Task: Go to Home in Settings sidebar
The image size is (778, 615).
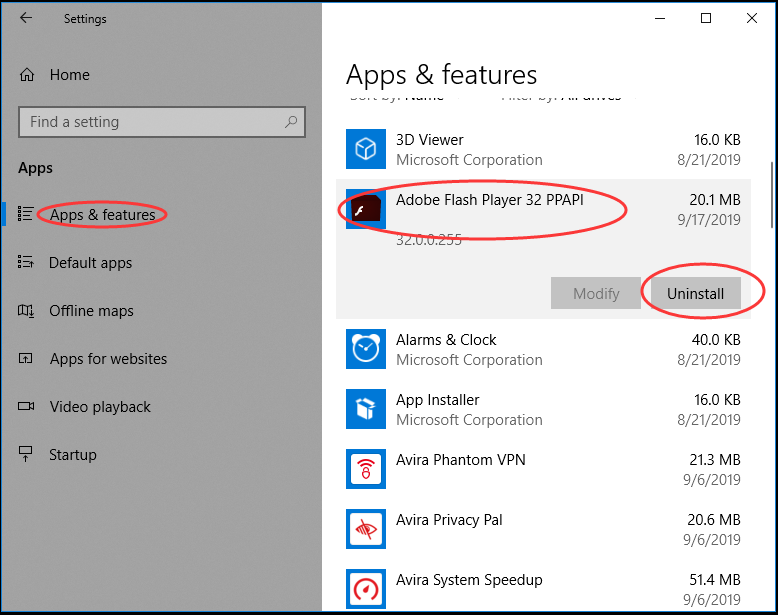Action: pos(69,75)
